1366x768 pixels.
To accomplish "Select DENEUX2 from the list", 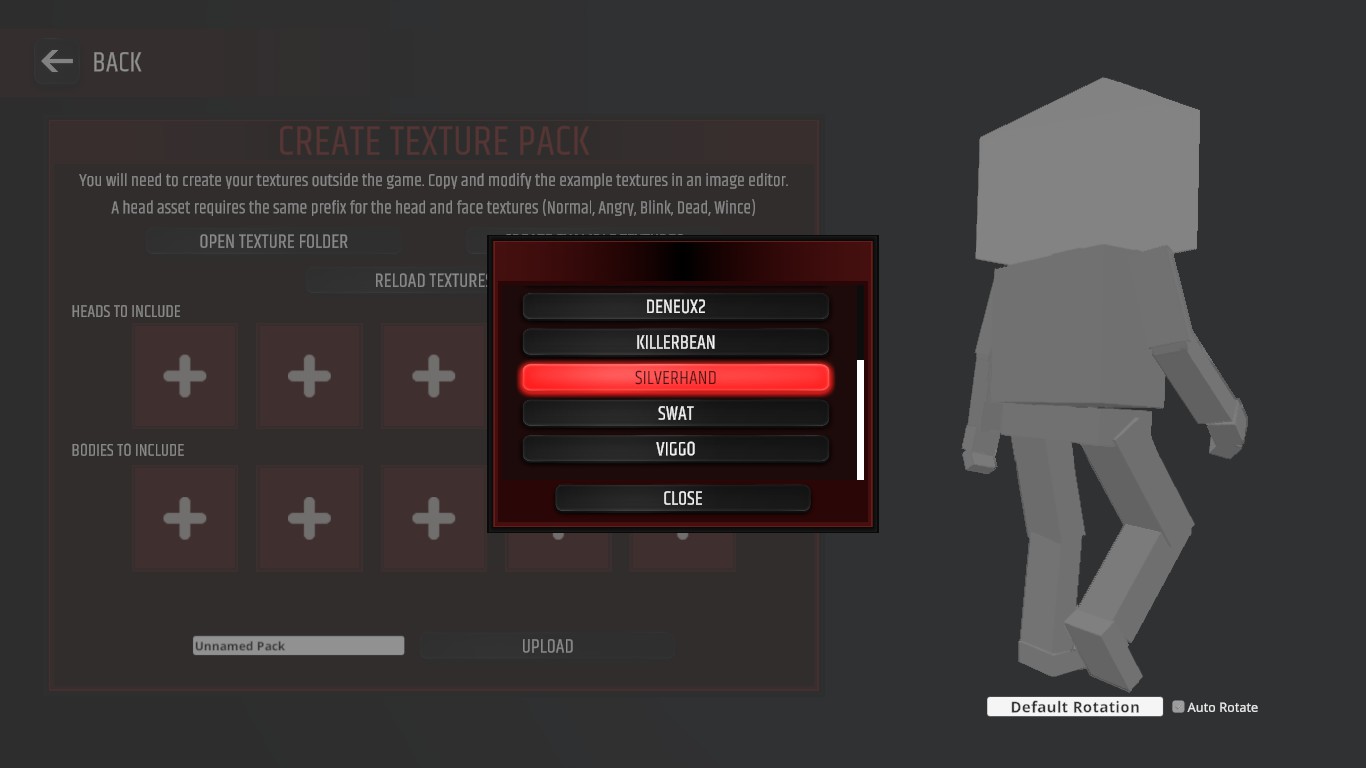I will pos(676,306).
